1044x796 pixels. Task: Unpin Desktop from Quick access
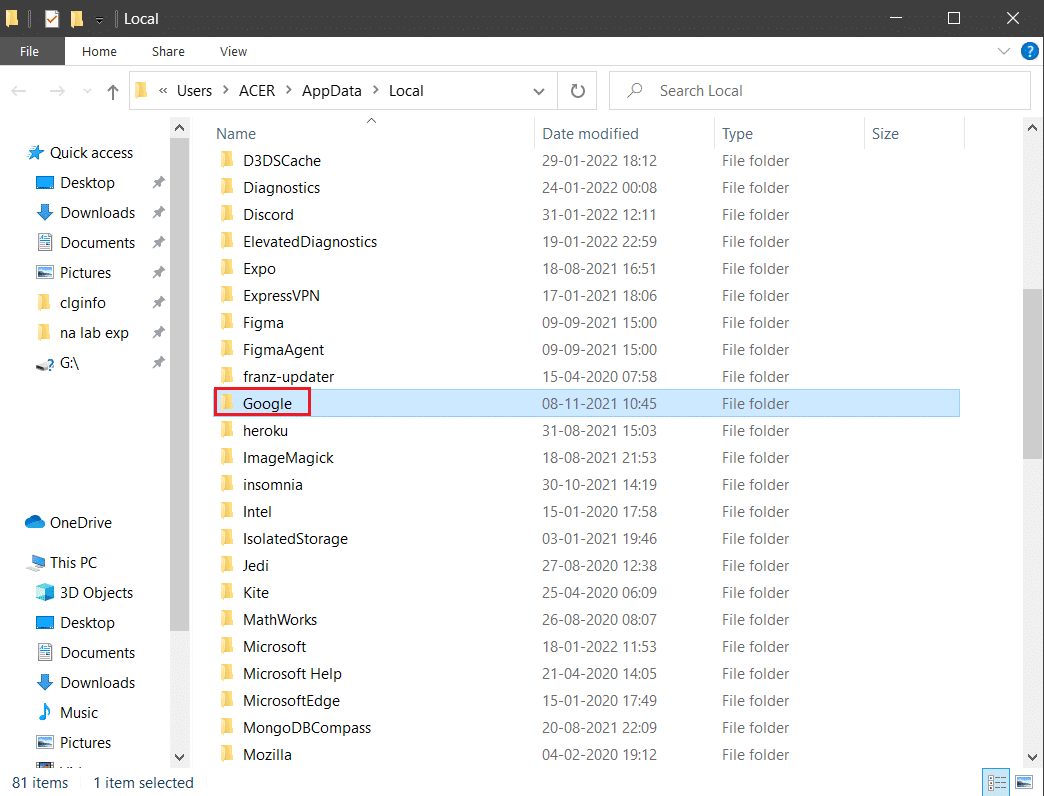point(157,182)
